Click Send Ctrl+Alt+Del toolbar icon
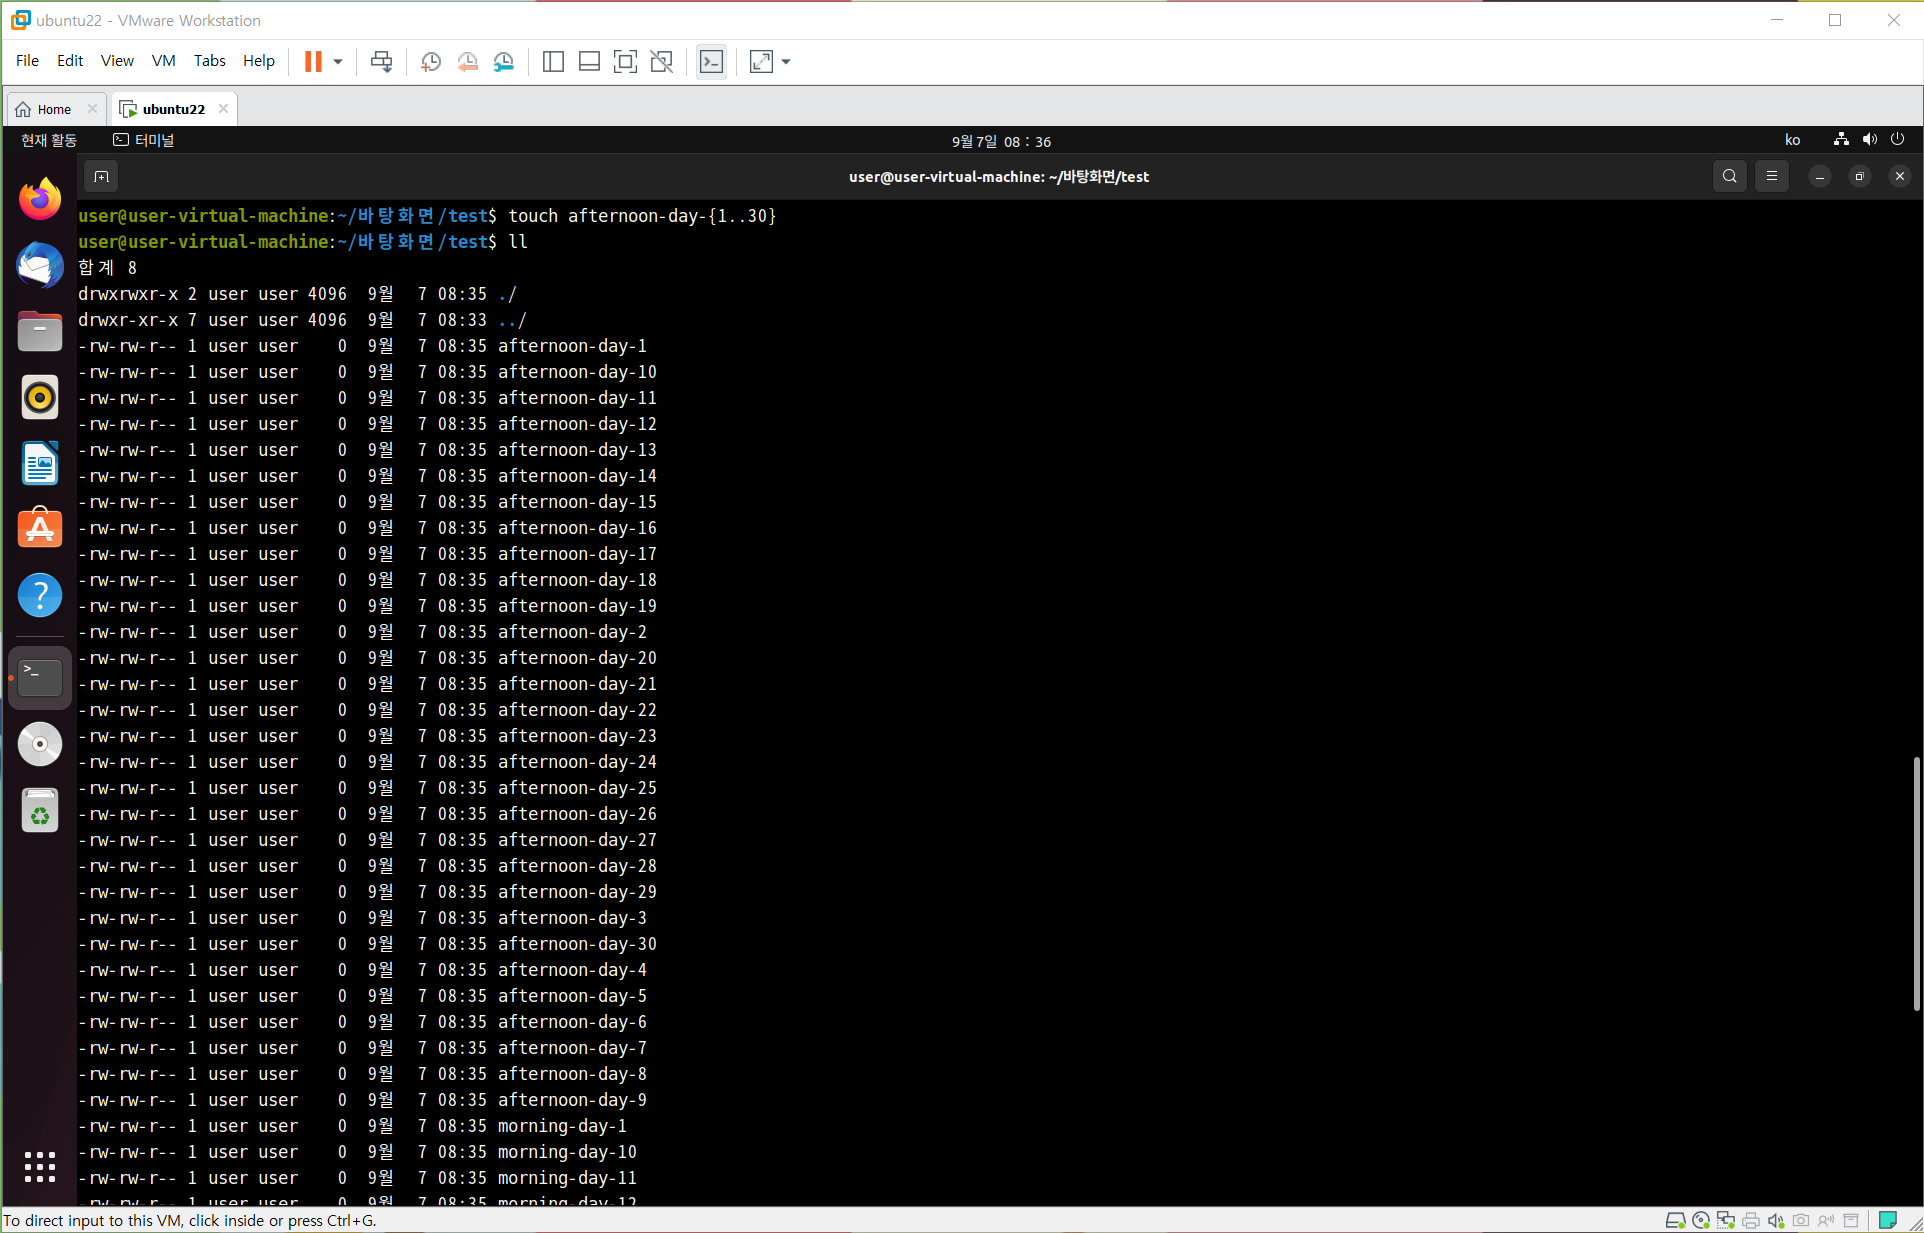Image resolution: width=1924 pixels, height=1233 pixels. pyautogui.click(x=381, y=62)
